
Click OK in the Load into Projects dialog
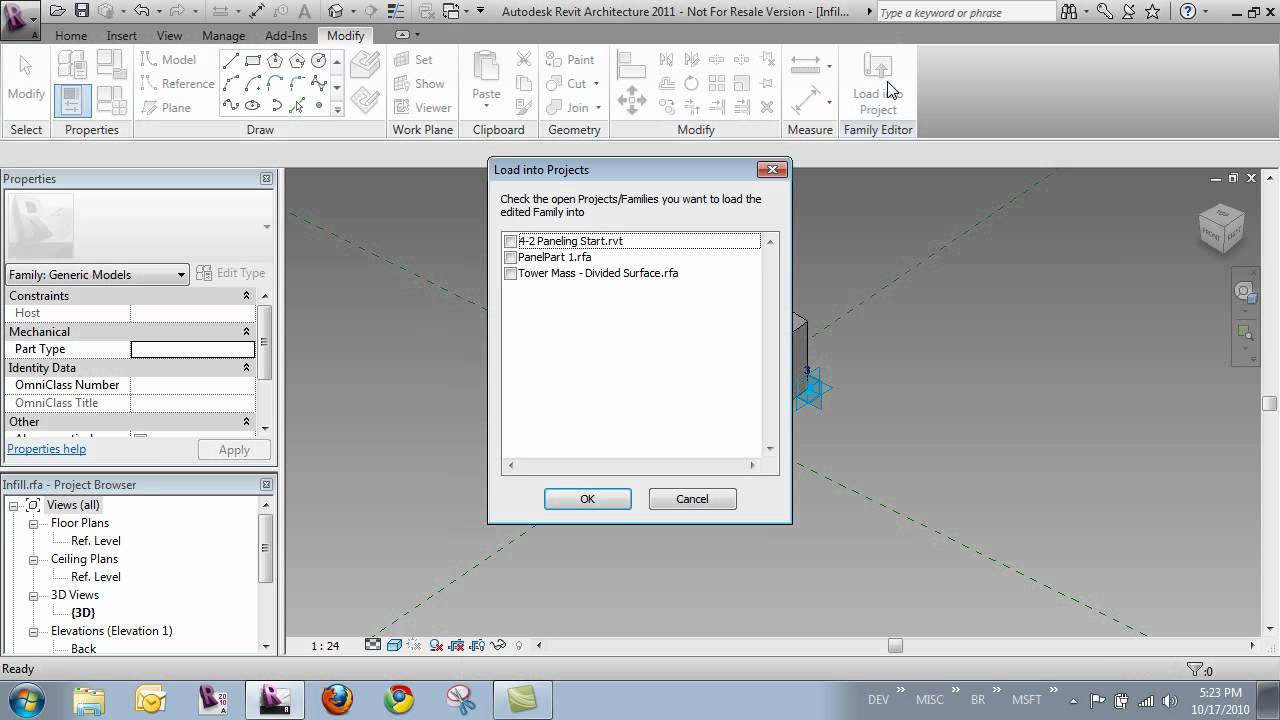point(587,498)
